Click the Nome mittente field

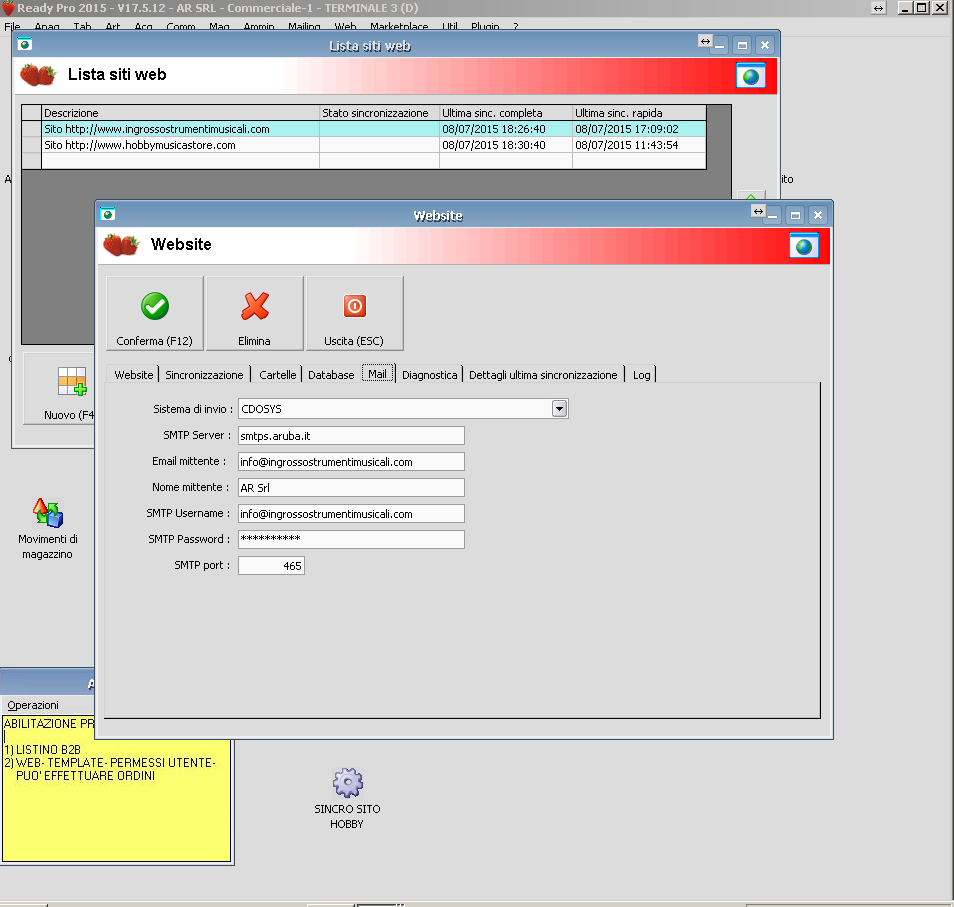click(351, 488)
